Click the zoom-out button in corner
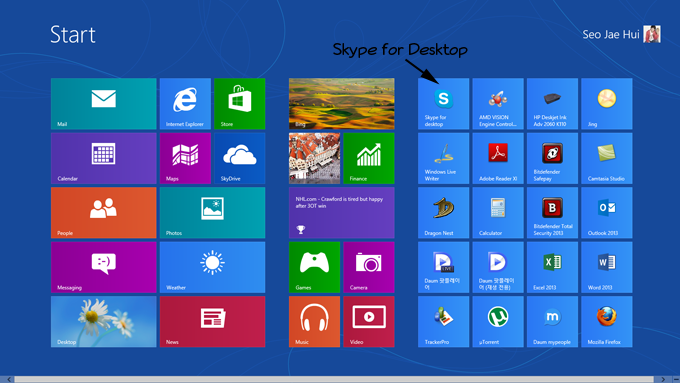The height and width of the screenshot is (383, 680). [676, 380]
